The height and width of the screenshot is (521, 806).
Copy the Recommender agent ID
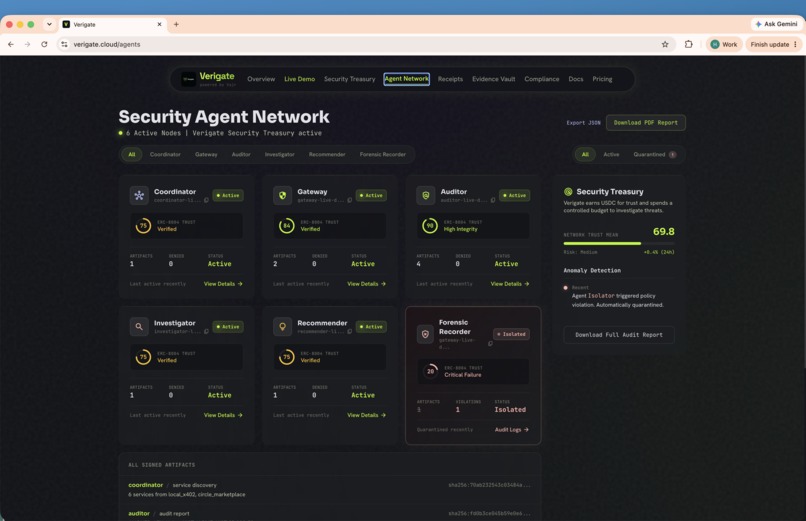[x=350, y=331]
